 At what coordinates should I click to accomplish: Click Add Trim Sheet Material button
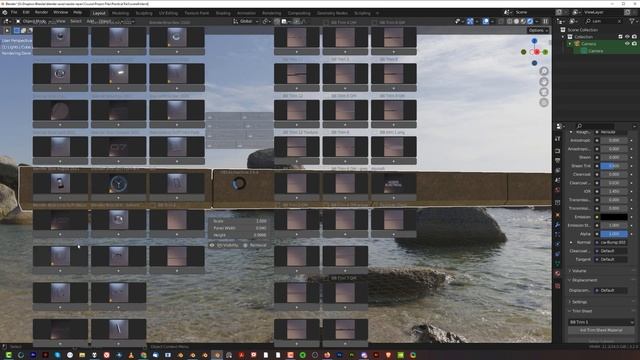click(x=601, y=330)
